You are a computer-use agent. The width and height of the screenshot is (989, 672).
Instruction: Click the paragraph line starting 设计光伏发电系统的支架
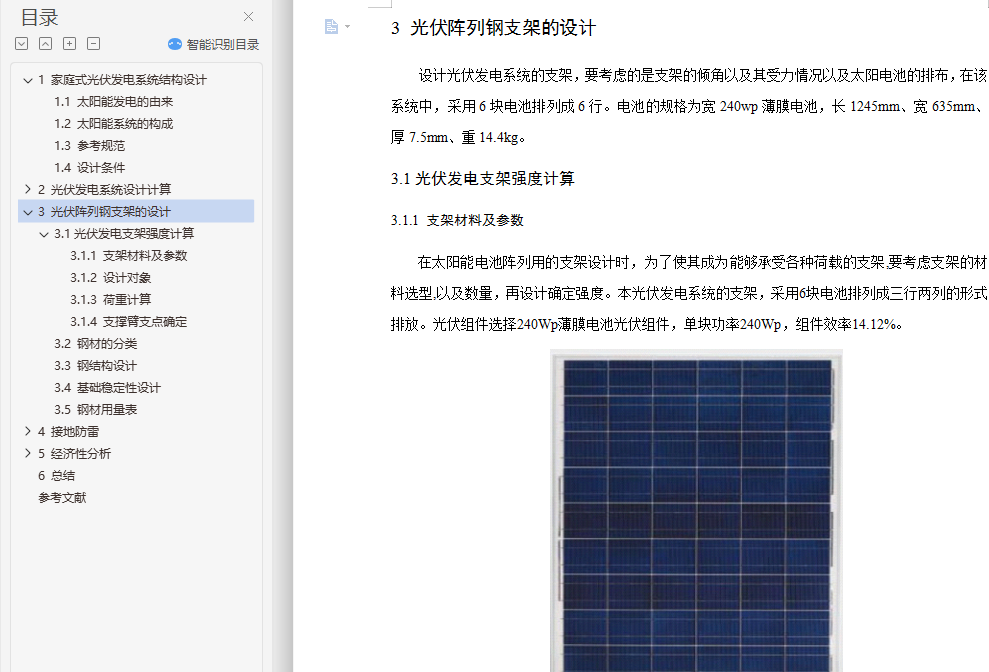703,76
